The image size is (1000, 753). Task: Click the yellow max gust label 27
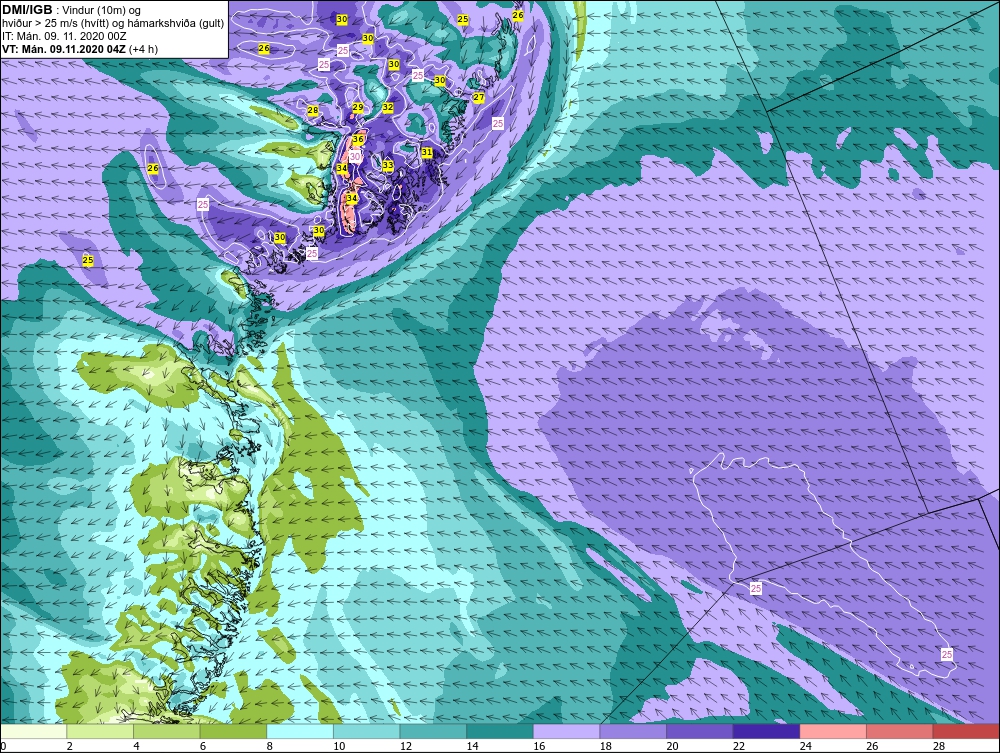(x=478, y=98)
